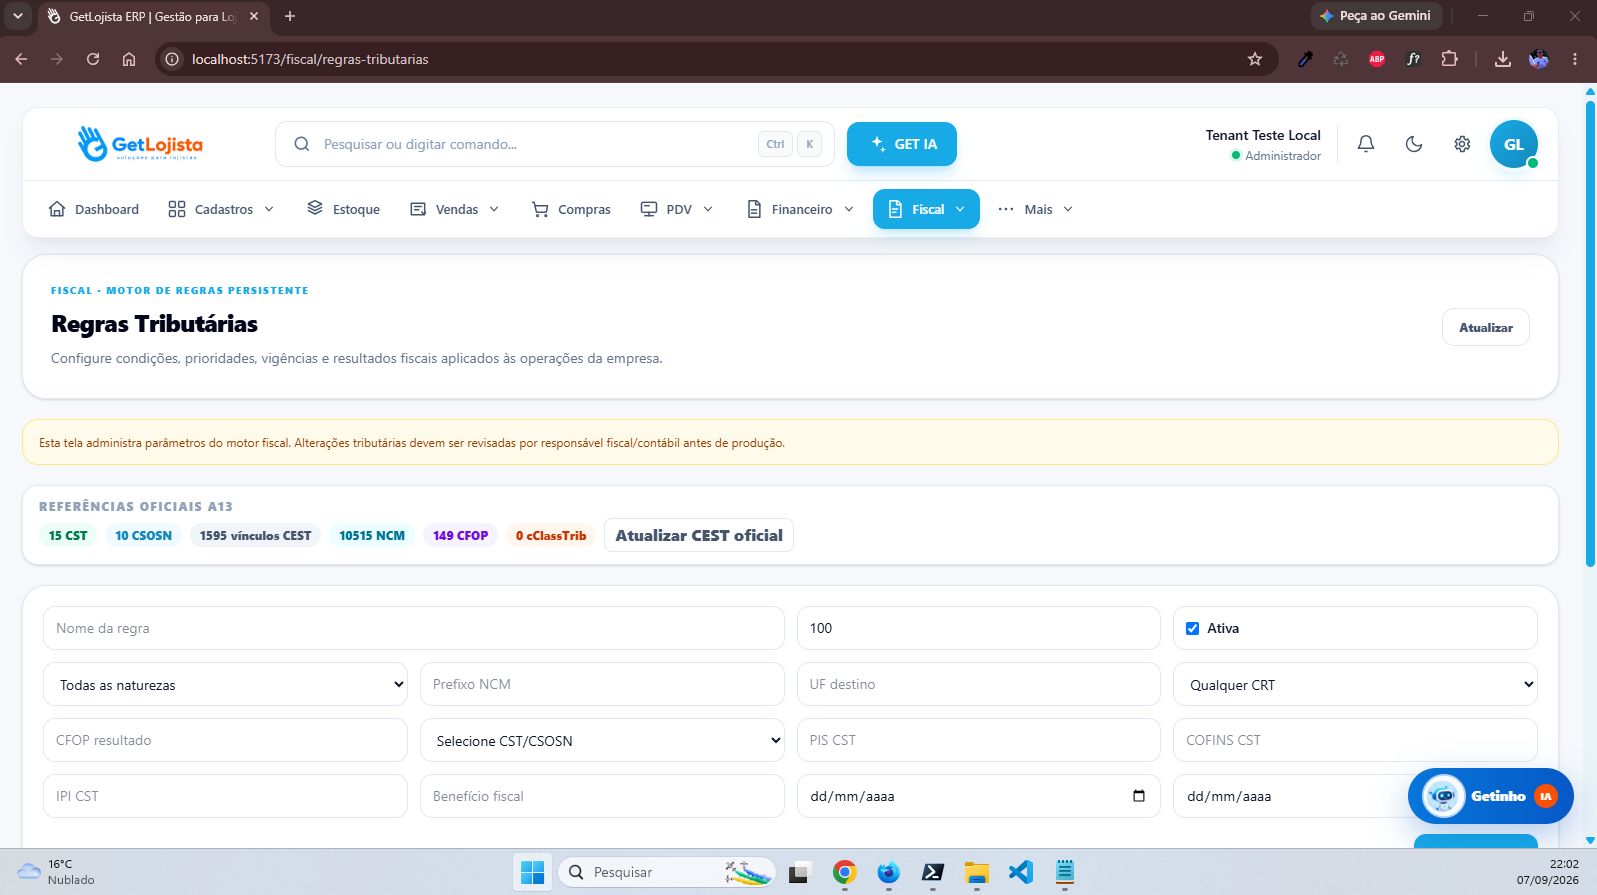Image resolution: width=1597 pixels, height=895 pixels.
Task: Click the search command bar
Action: (x=555, y=144)
